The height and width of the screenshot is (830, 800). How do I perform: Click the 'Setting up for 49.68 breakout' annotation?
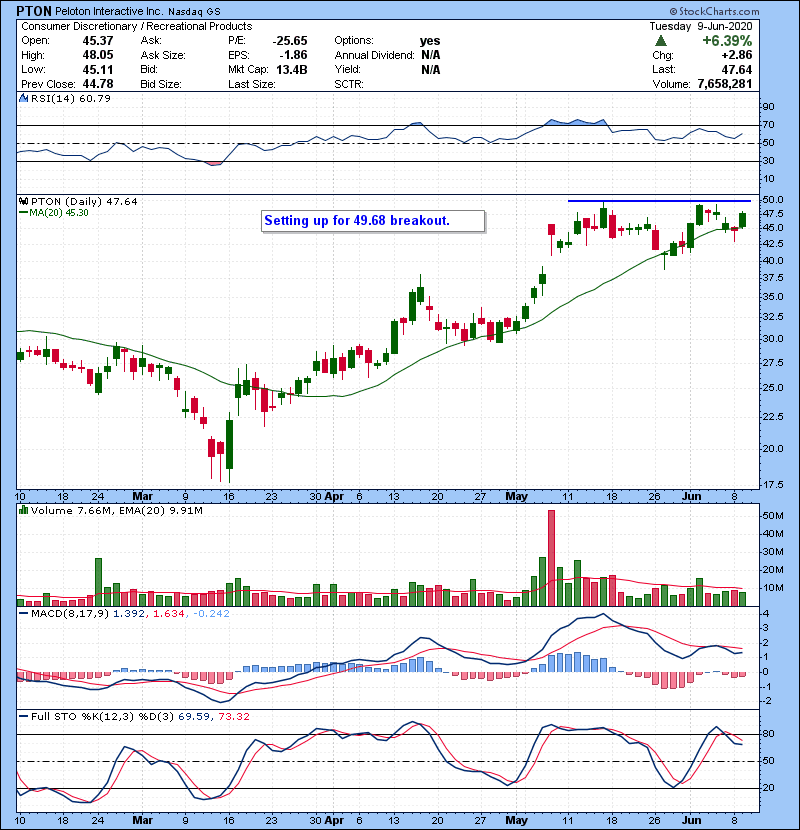[373, 221]
